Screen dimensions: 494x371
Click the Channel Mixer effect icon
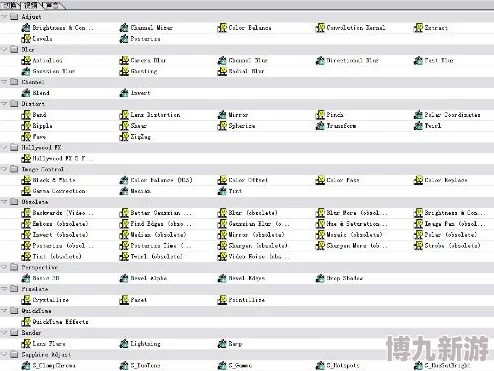point(124,28)
